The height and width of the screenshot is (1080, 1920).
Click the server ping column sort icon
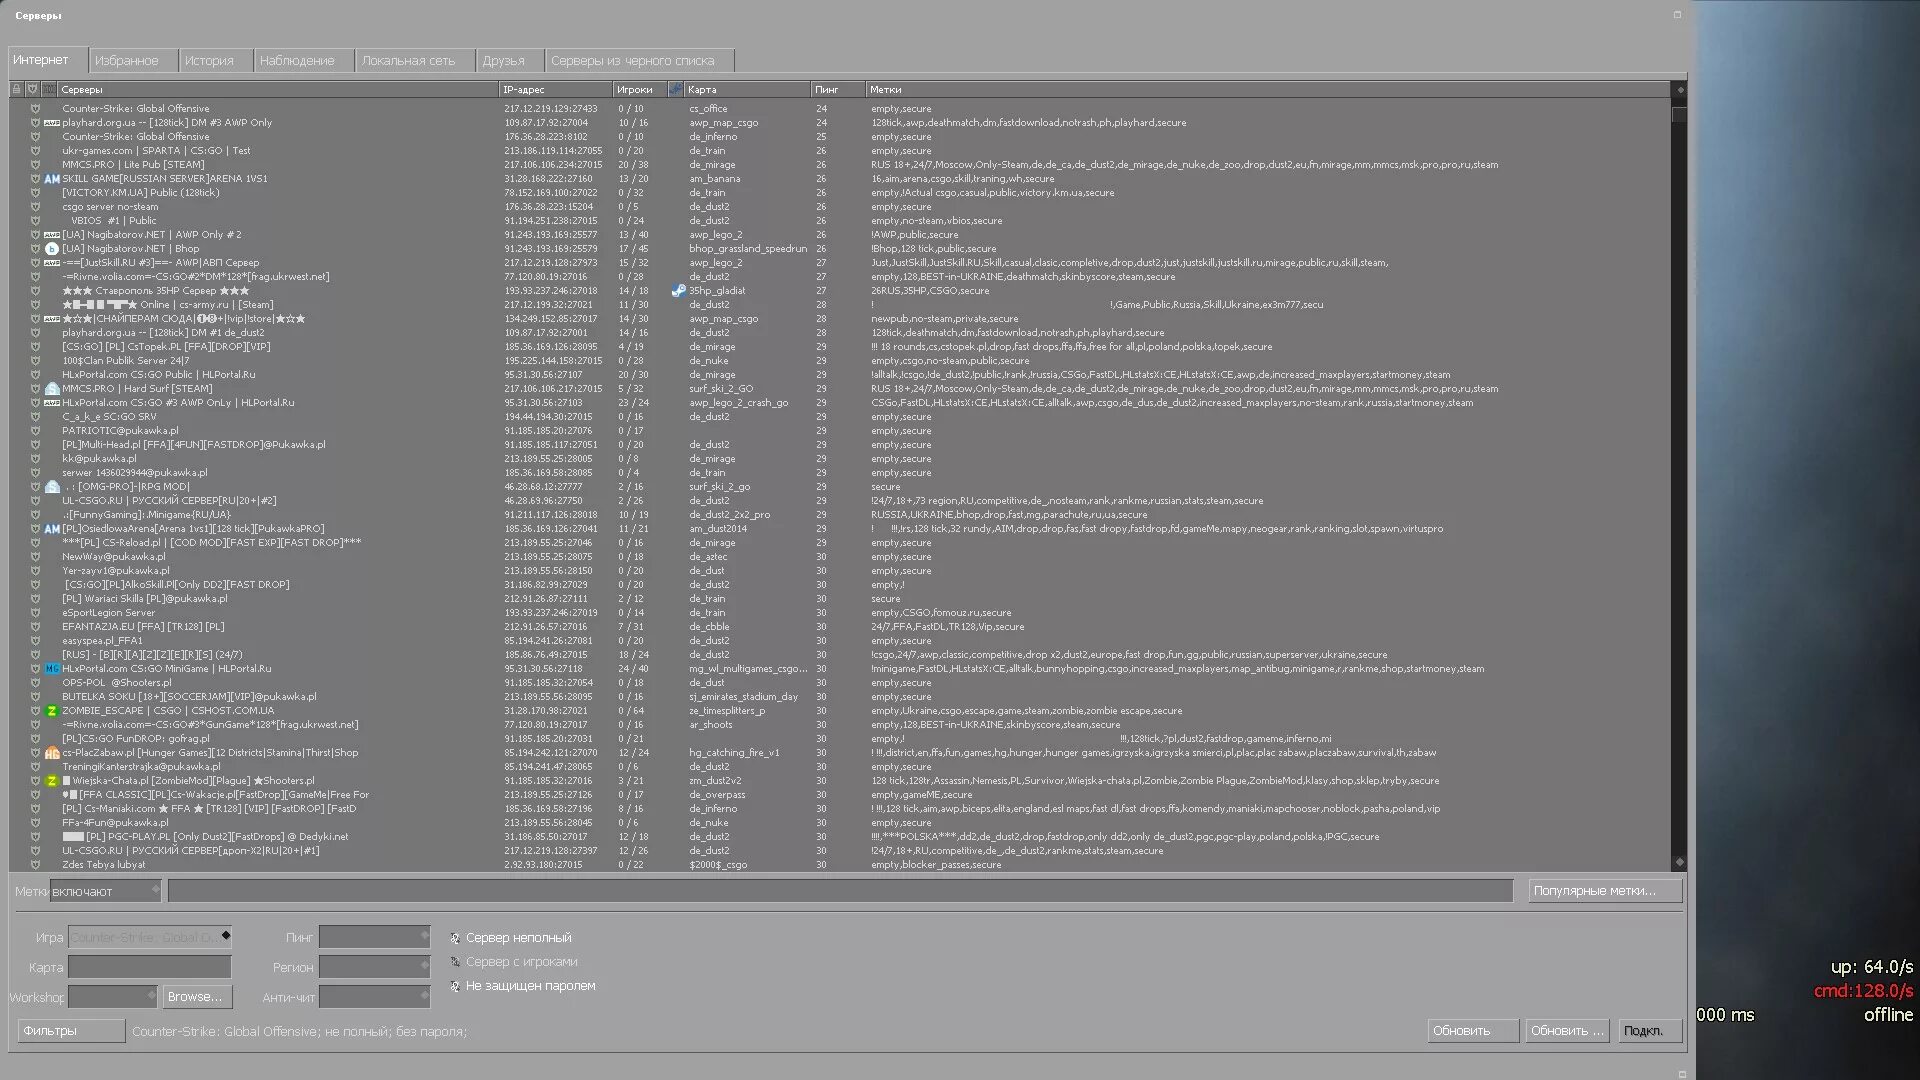pos(827,90)
